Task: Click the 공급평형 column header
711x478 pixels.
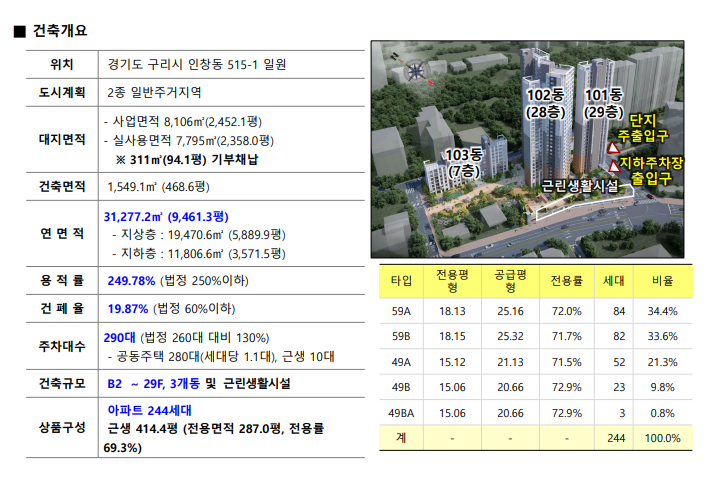Action: pyautogui.click(x=510, y=281)
